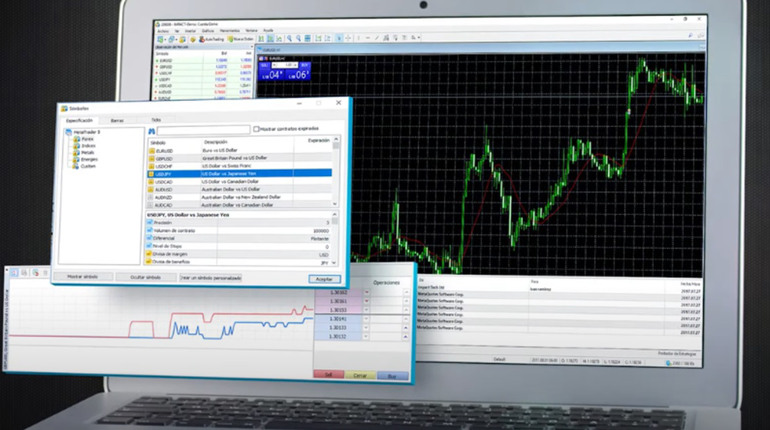Click the symbol search input field
The image size is (770, 430).
coord(203,130)
